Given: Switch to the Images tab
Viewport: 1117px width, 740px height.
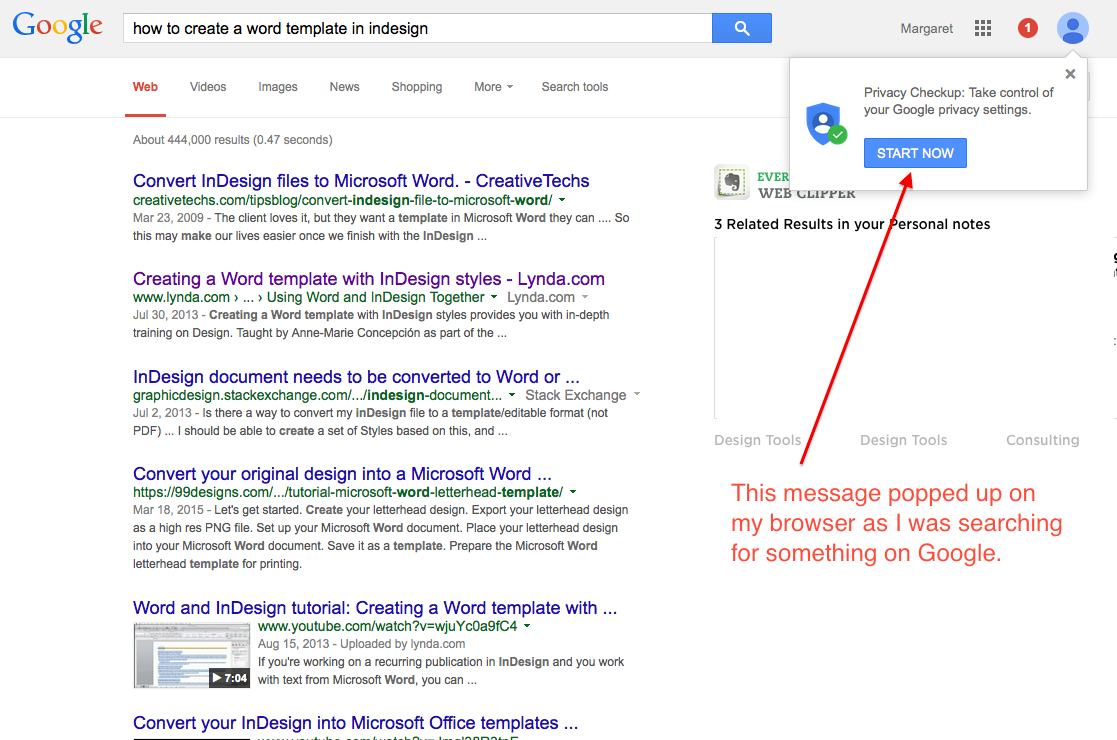Looking at the screenshot, I should (278, 87).
